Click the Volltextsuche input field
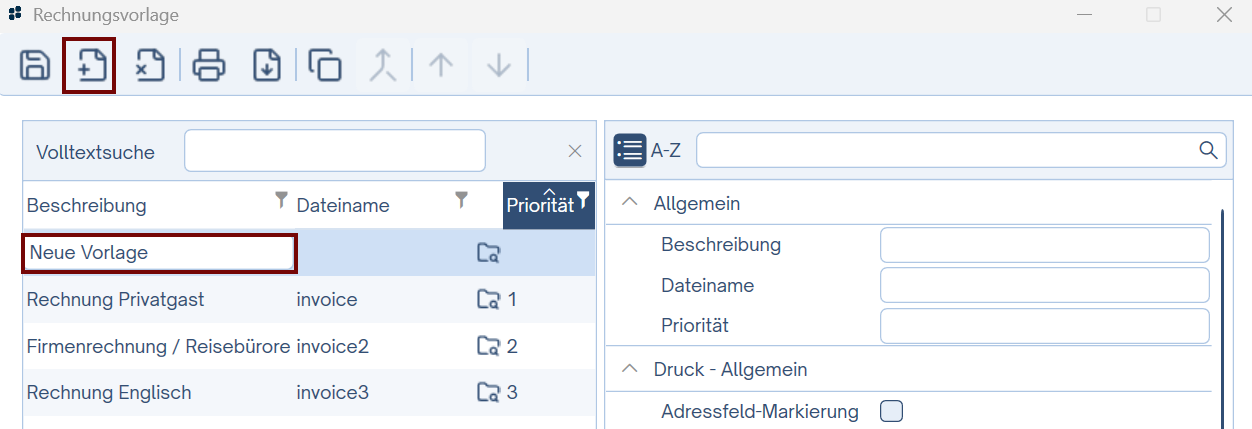Image resolution: width=1252 pixels, height=429 pixels. pos(334,151)
